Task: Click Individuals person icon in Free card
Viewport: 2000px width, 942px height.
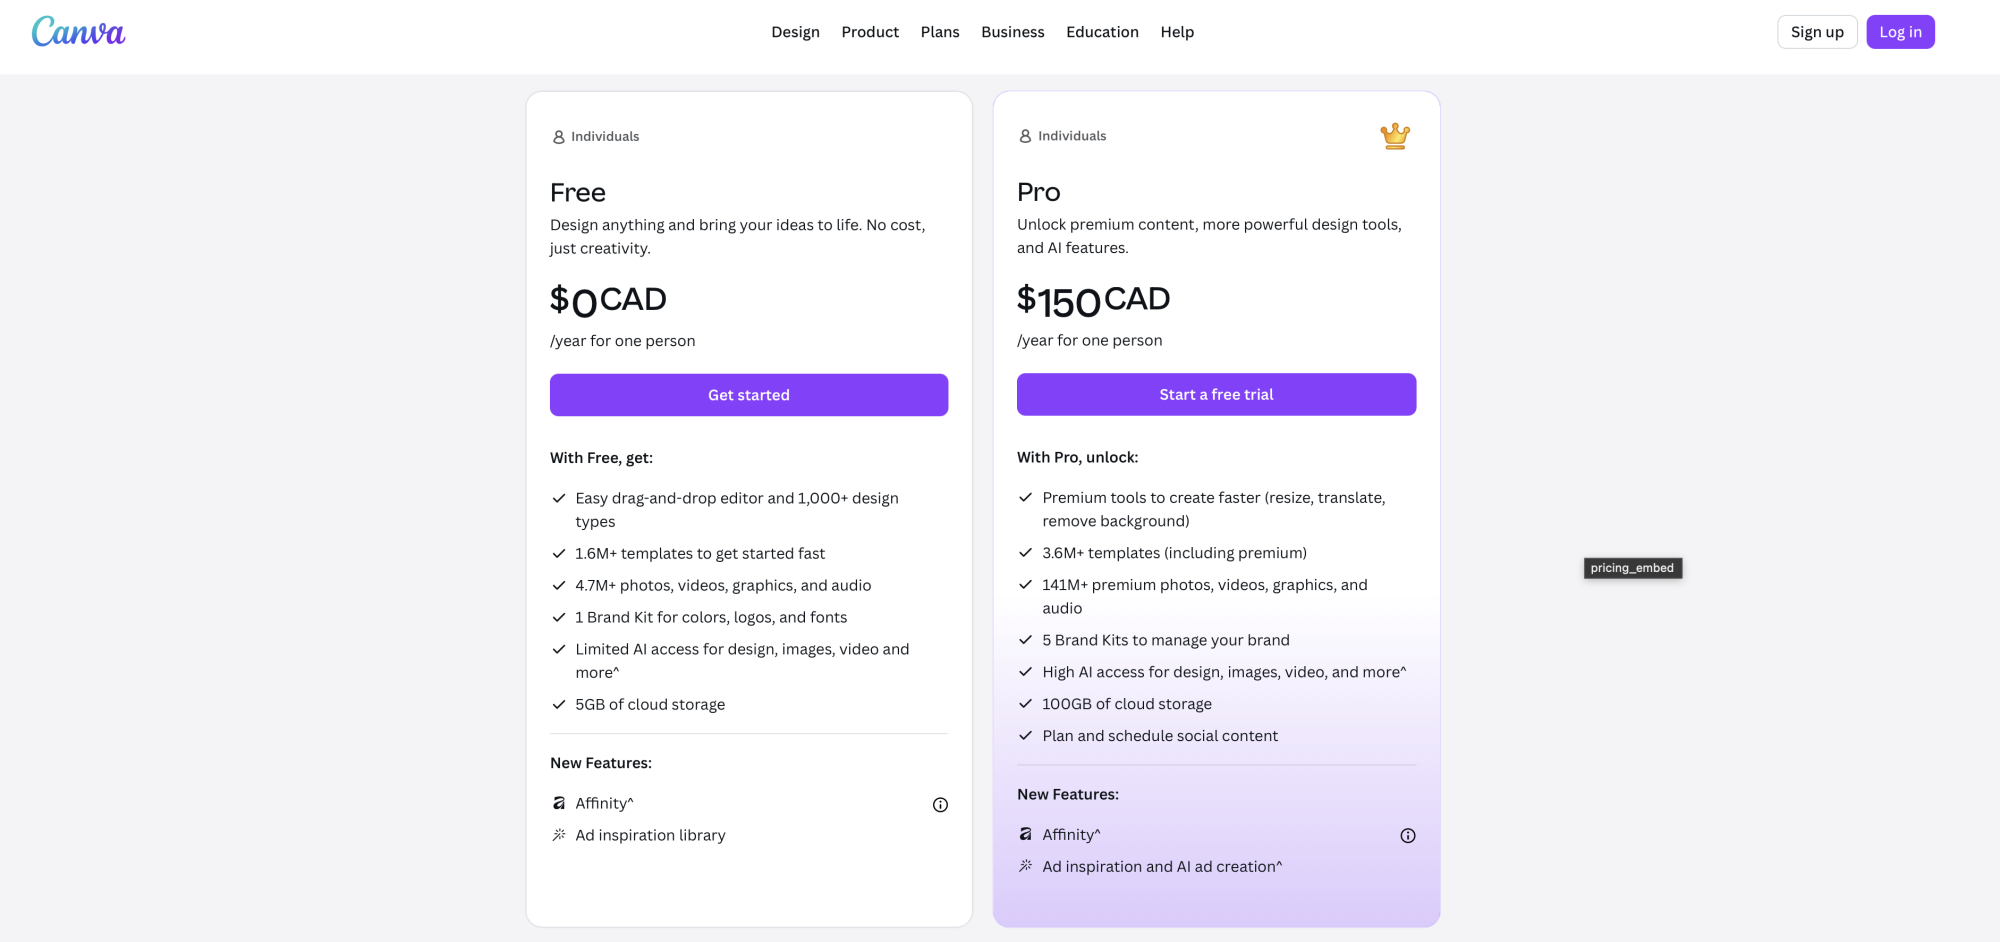Action: 559,137
